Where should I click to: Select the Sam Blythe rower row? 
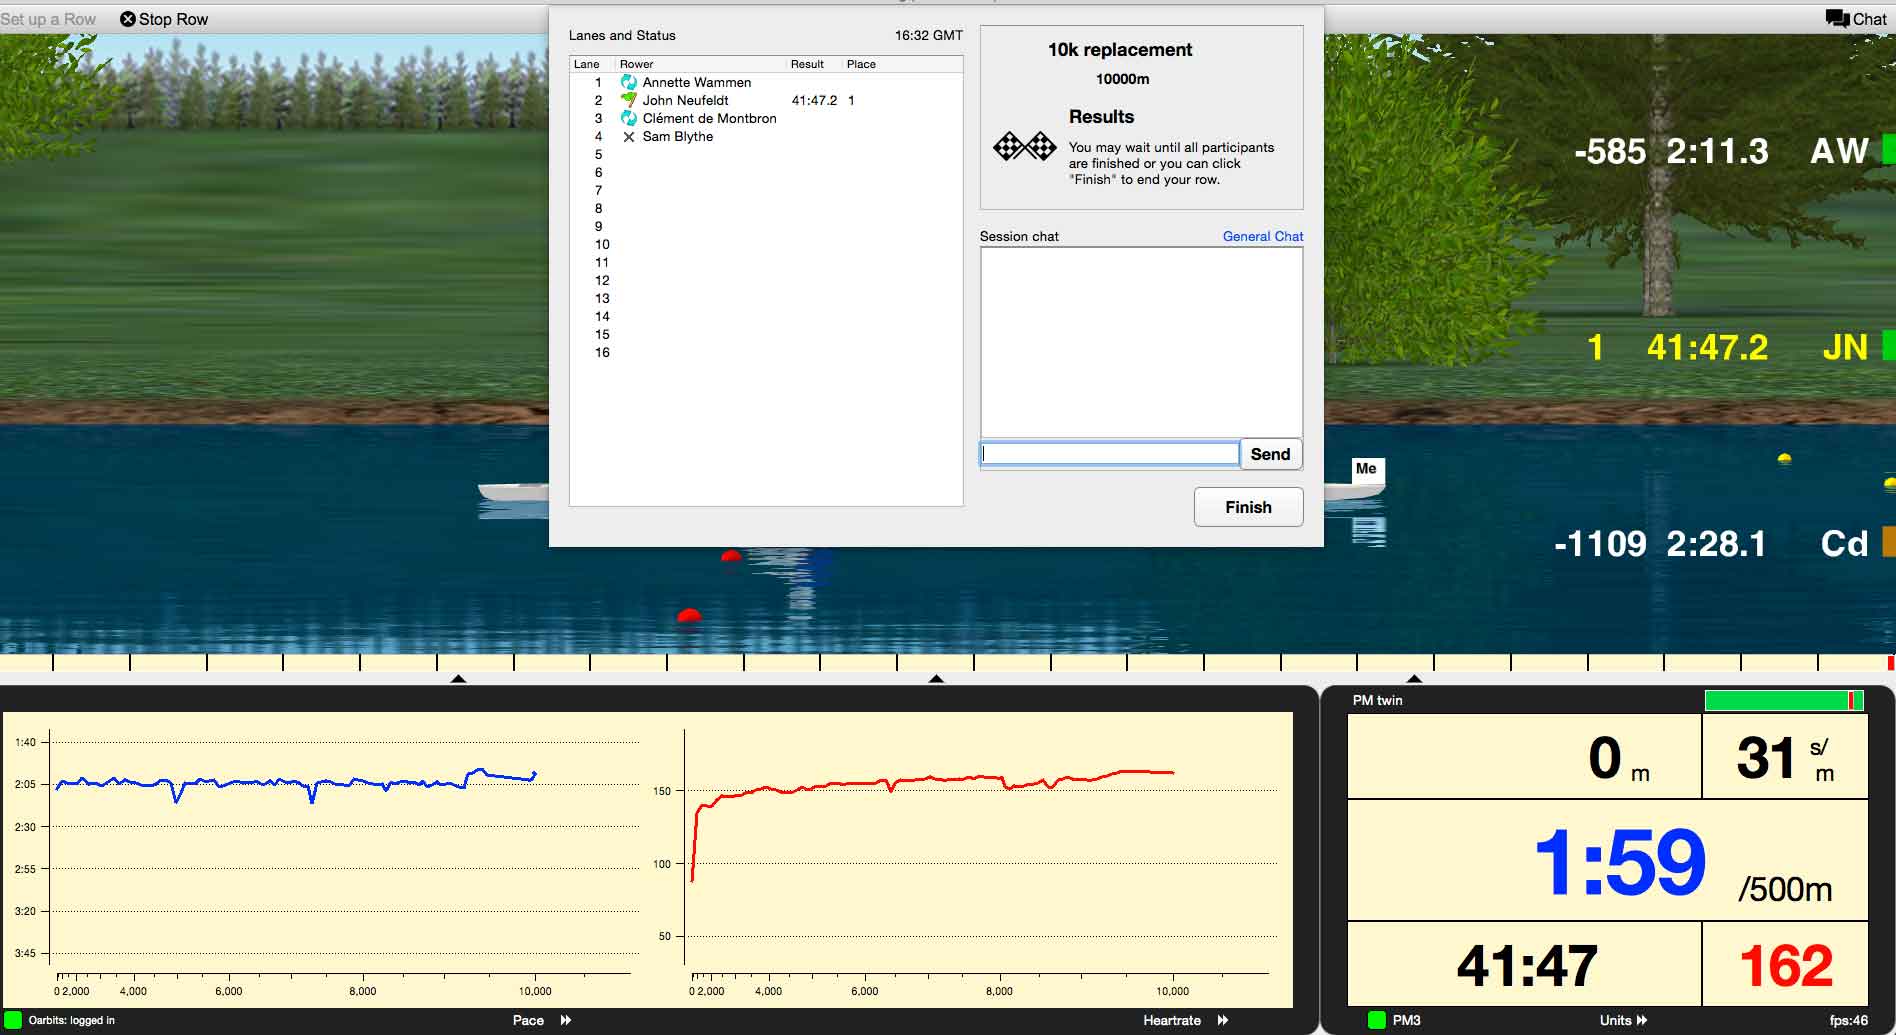click(766, 136)
